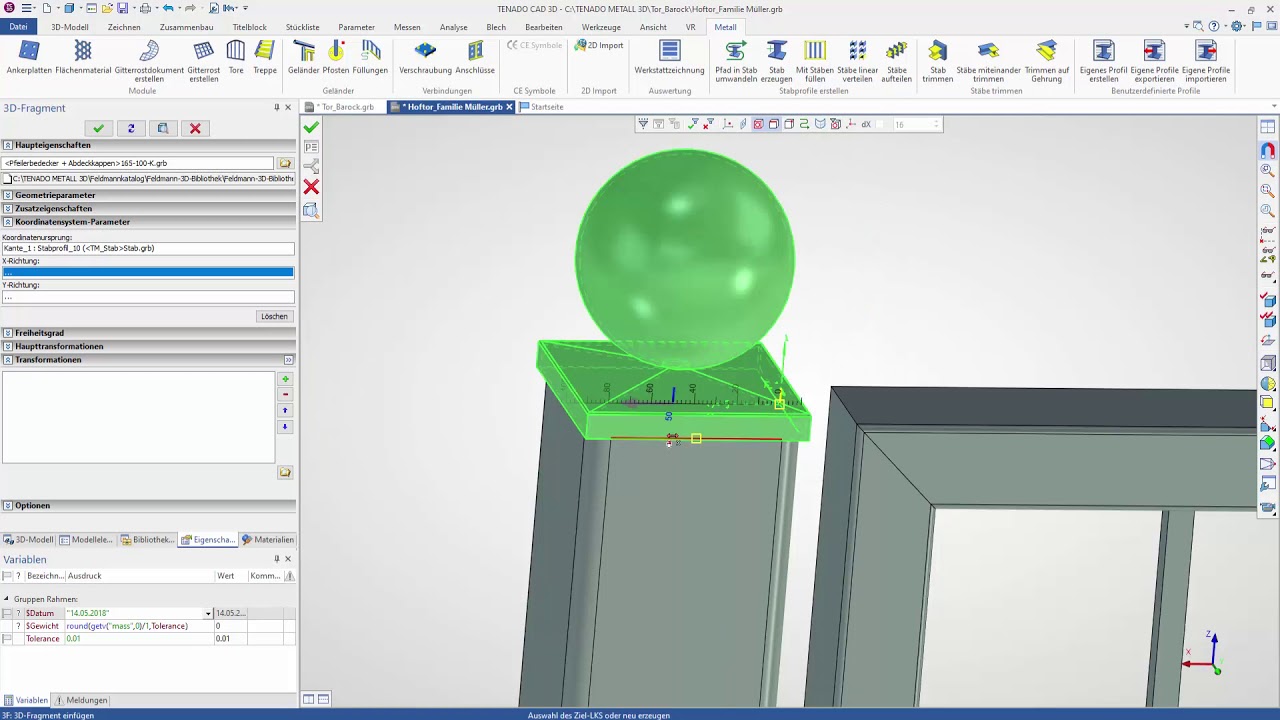Toggle the flag on the $Datum row
1280x720 pixels.
(x=7, y=613)
